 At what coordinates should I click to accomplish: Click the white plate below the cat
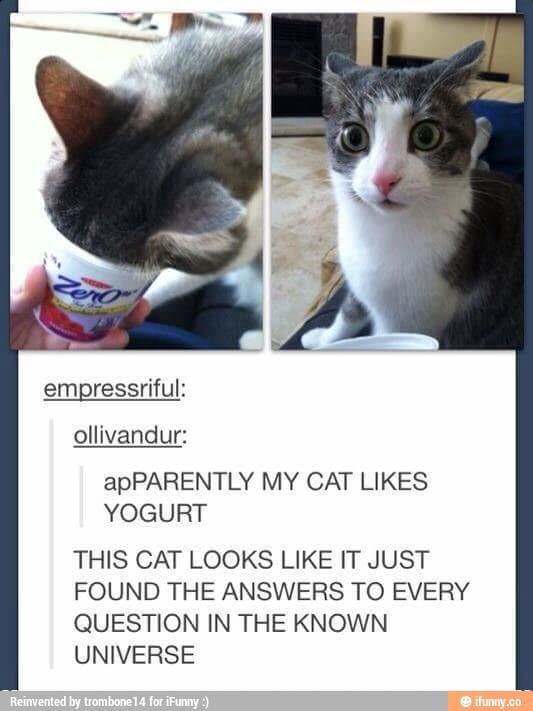tap(379, 341)
